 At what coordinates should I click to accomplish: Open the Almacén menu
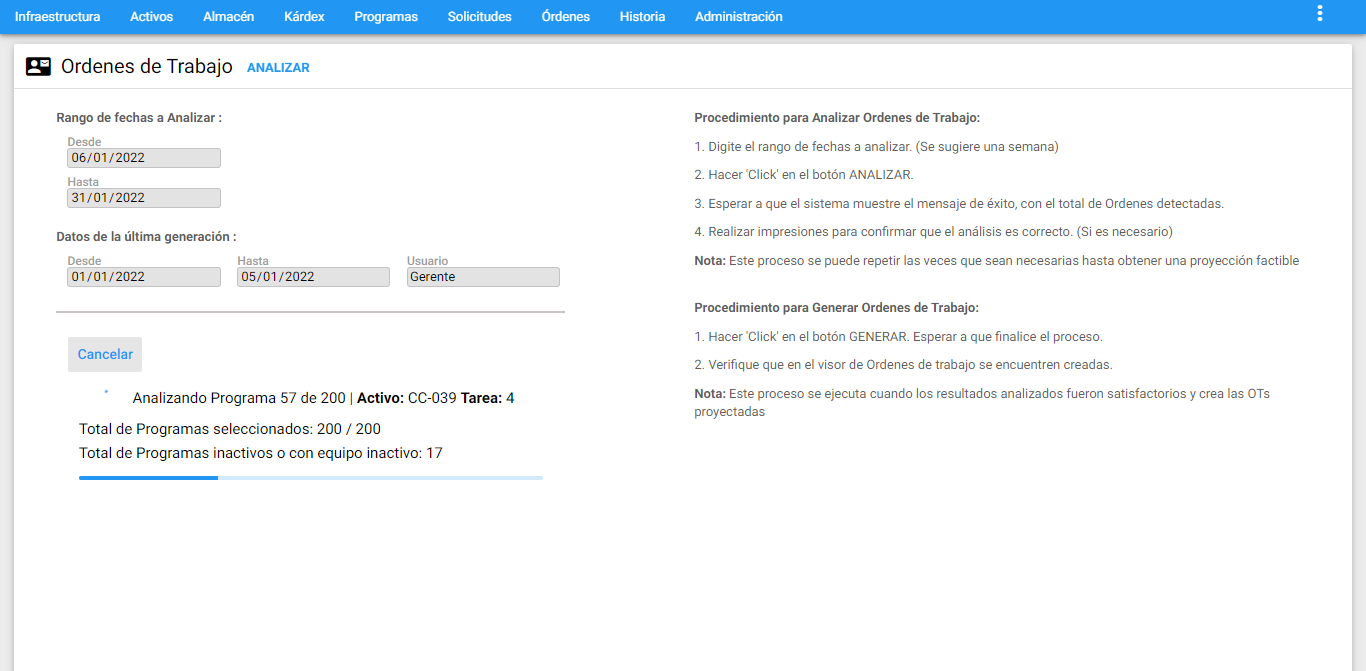tap(228, 17)
